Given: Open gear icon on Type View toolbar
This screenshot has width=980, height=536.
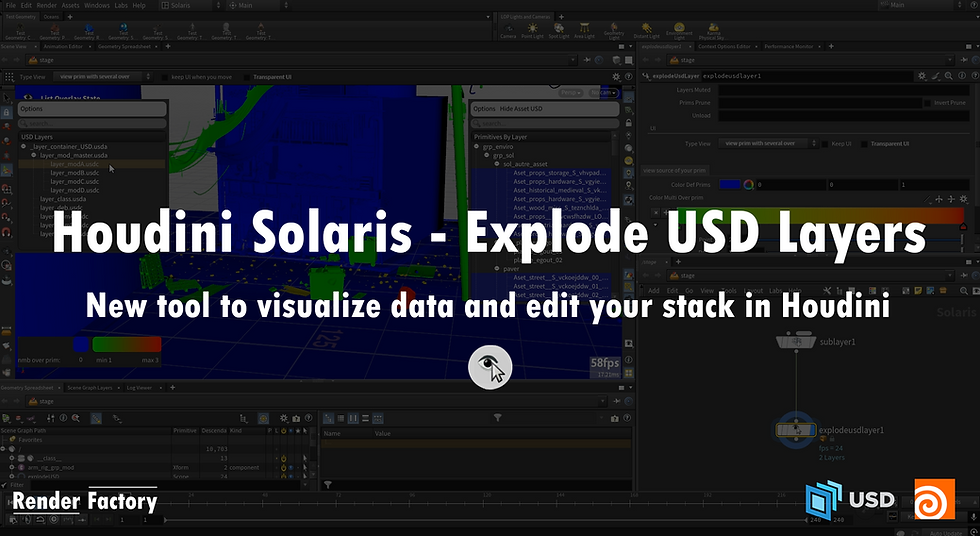Looking at the screenshot, I should 616,77.
